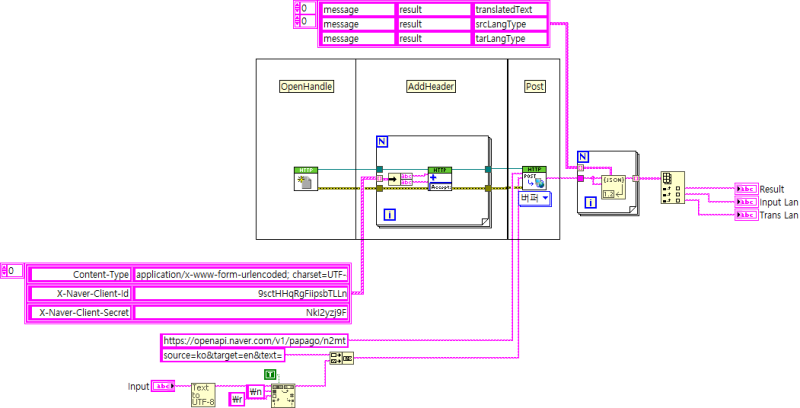800x408 pixels.
Task: Select the Index Array node before Result
Action: [x=672, y=188]
